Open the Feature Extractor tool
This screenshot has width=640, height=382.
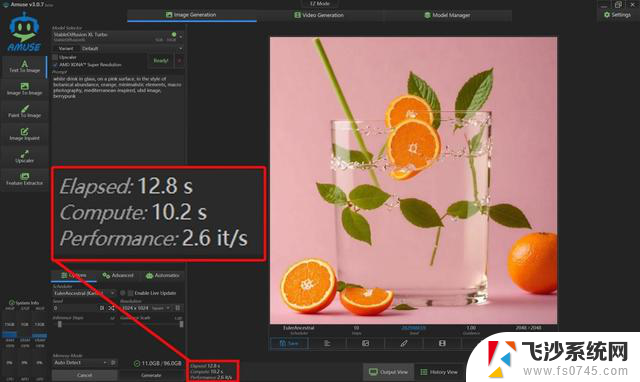pyautogui.click(x=24, y=179)
